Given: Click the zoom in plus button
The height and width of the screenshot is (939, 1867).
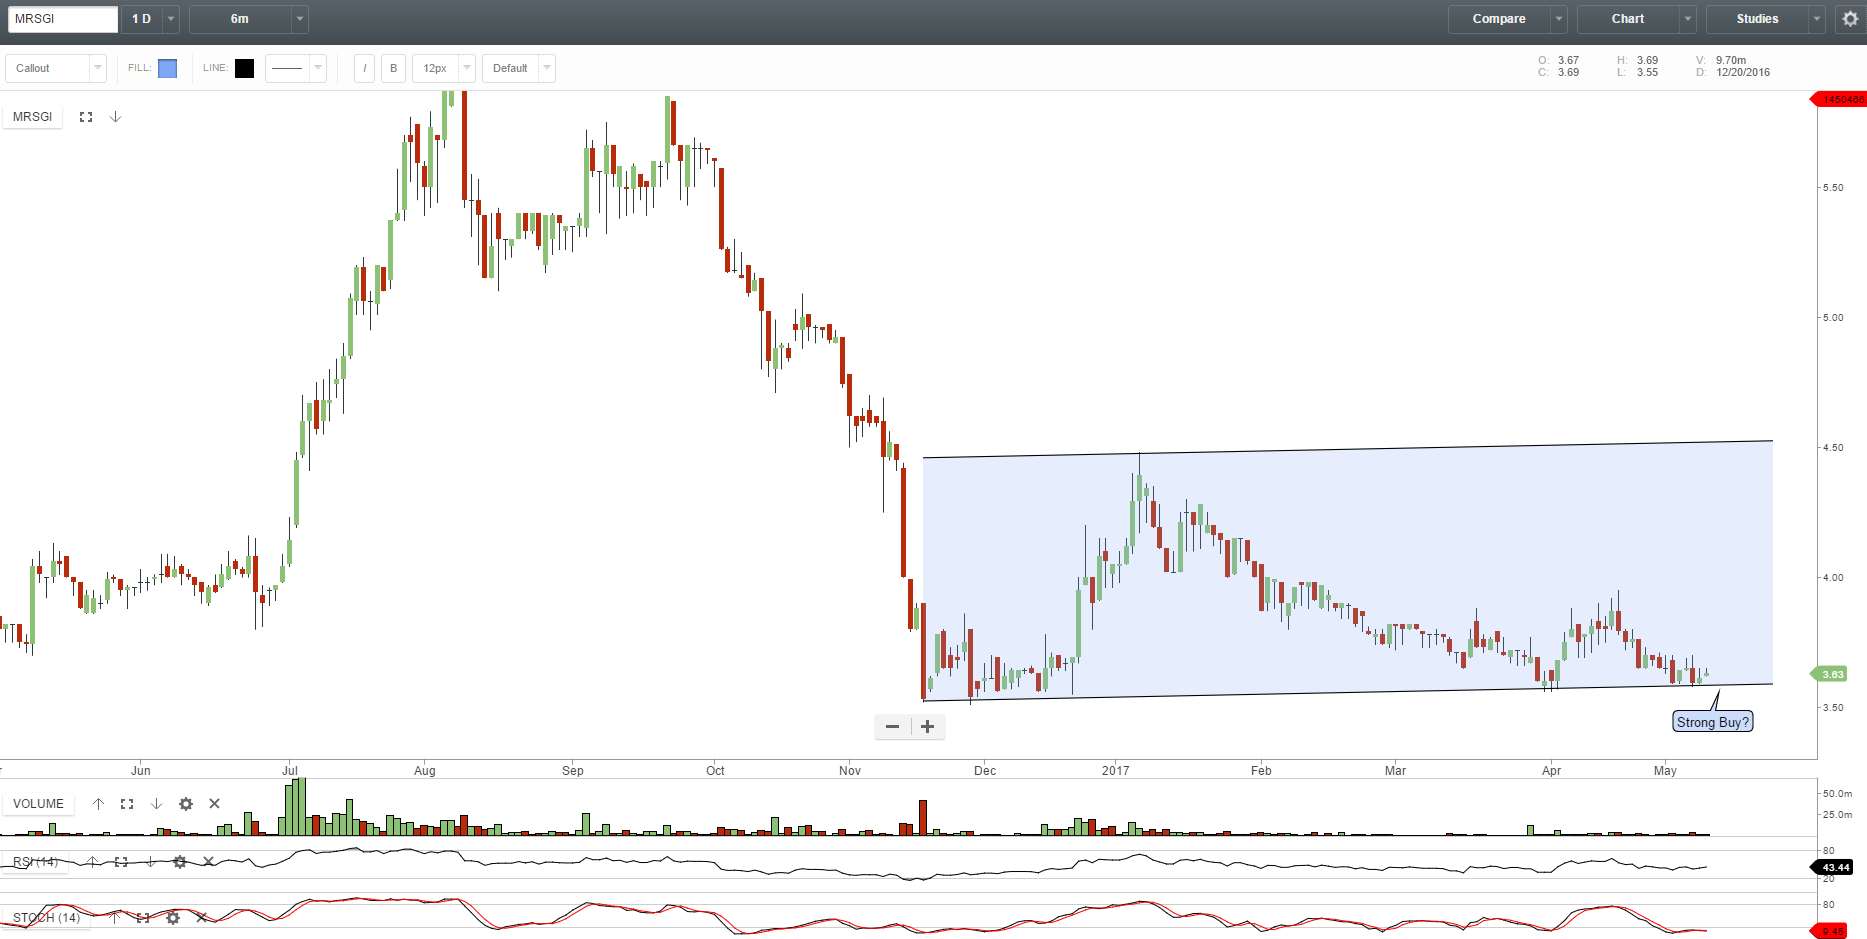Looking at the screenshot, I should (x=927, y=727).
